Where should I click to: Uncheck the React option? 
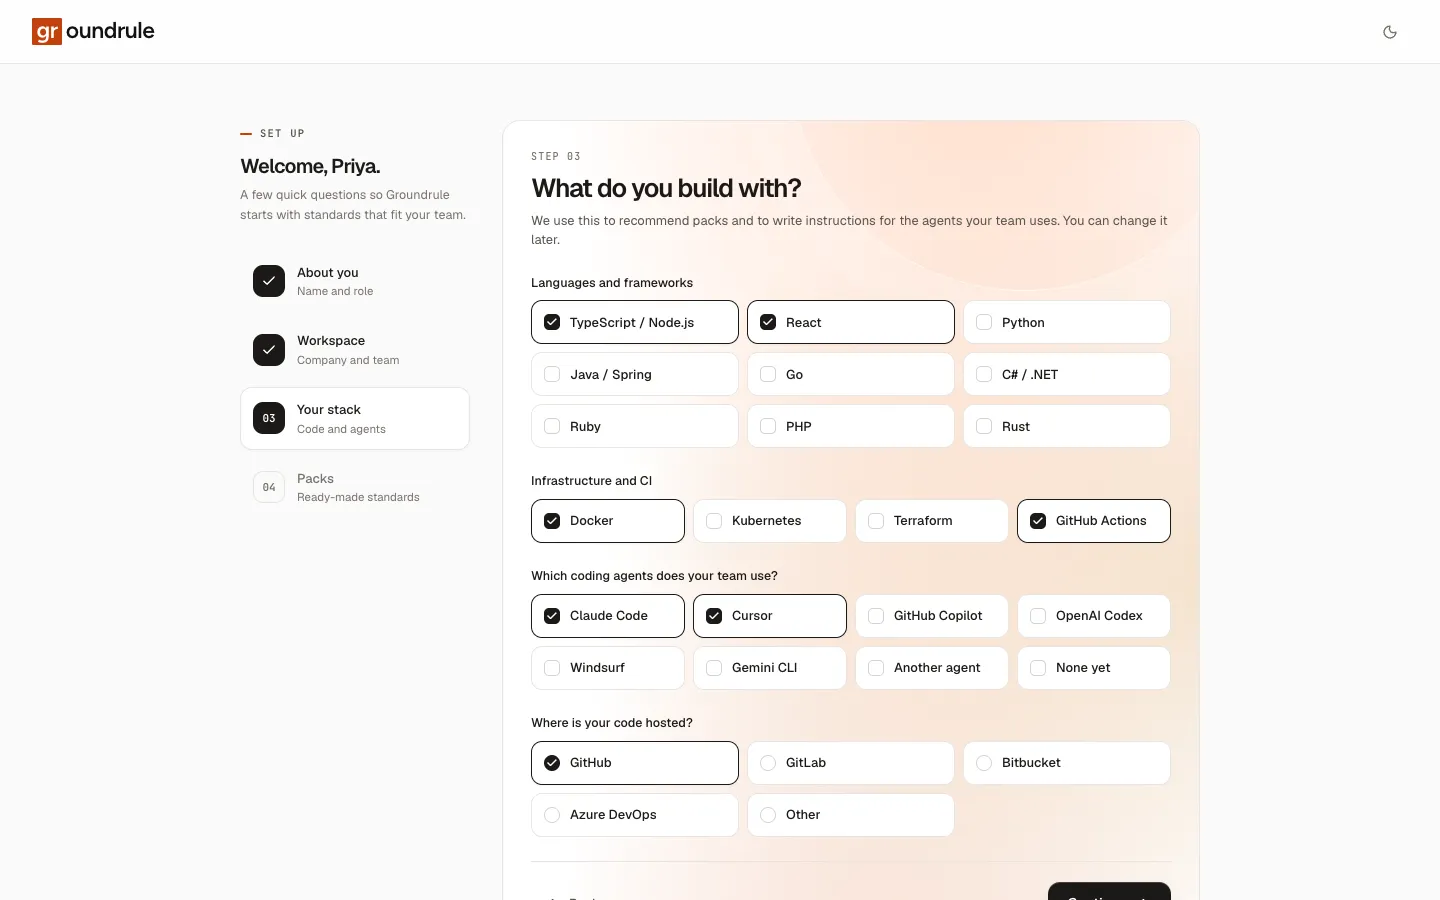(851, 322)
